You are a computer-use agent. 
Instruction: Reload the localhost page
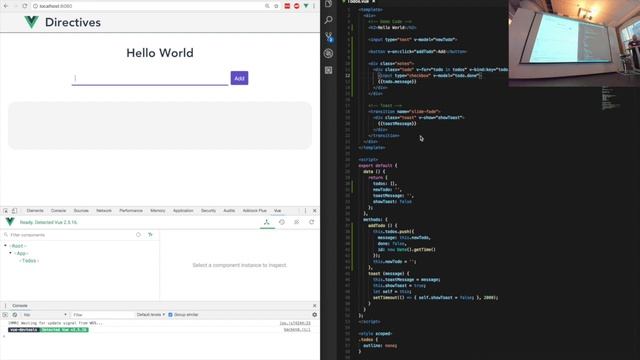click(25, 6)
